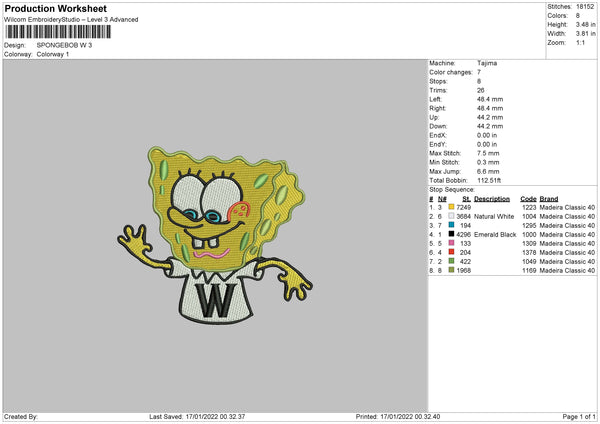
Task: Click the yellow swatch for thread 1223
Action: (452, 207)
